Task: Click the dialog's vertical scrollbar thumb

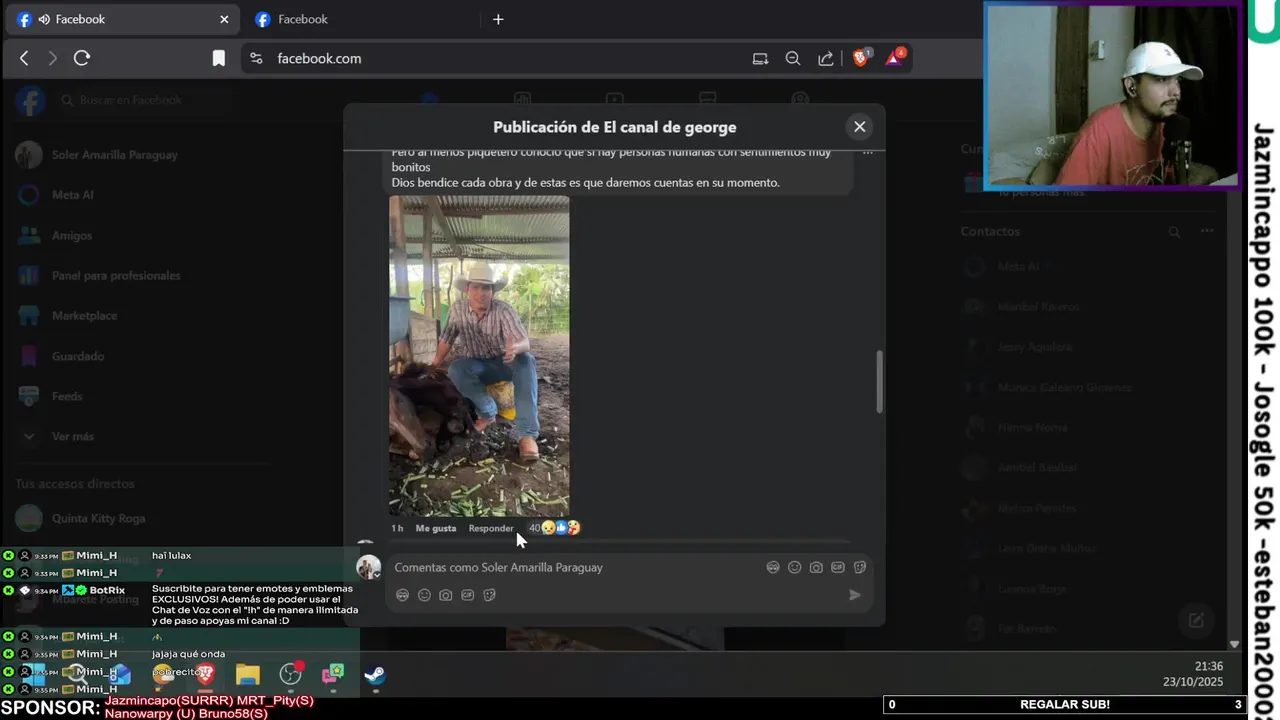Action: tap(880, 381)
